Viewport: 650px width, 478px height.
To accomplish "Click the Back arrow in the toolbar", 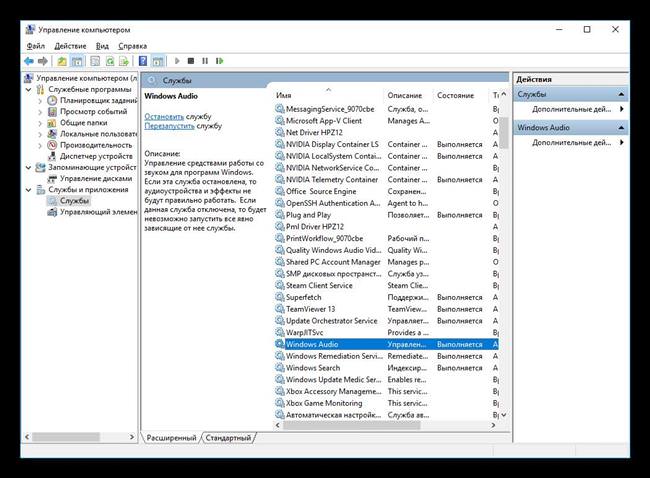I will pyautogui.click(x=29, y=61).
